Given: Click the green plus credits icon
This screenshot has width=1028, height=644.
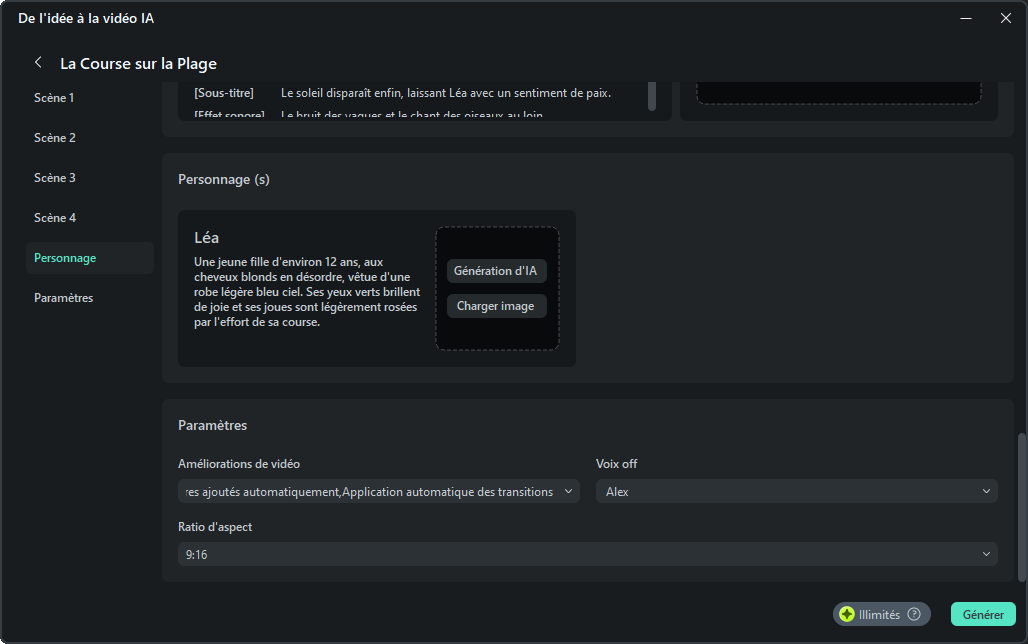Looking at the screenshot, I should (x=846, y=614).
